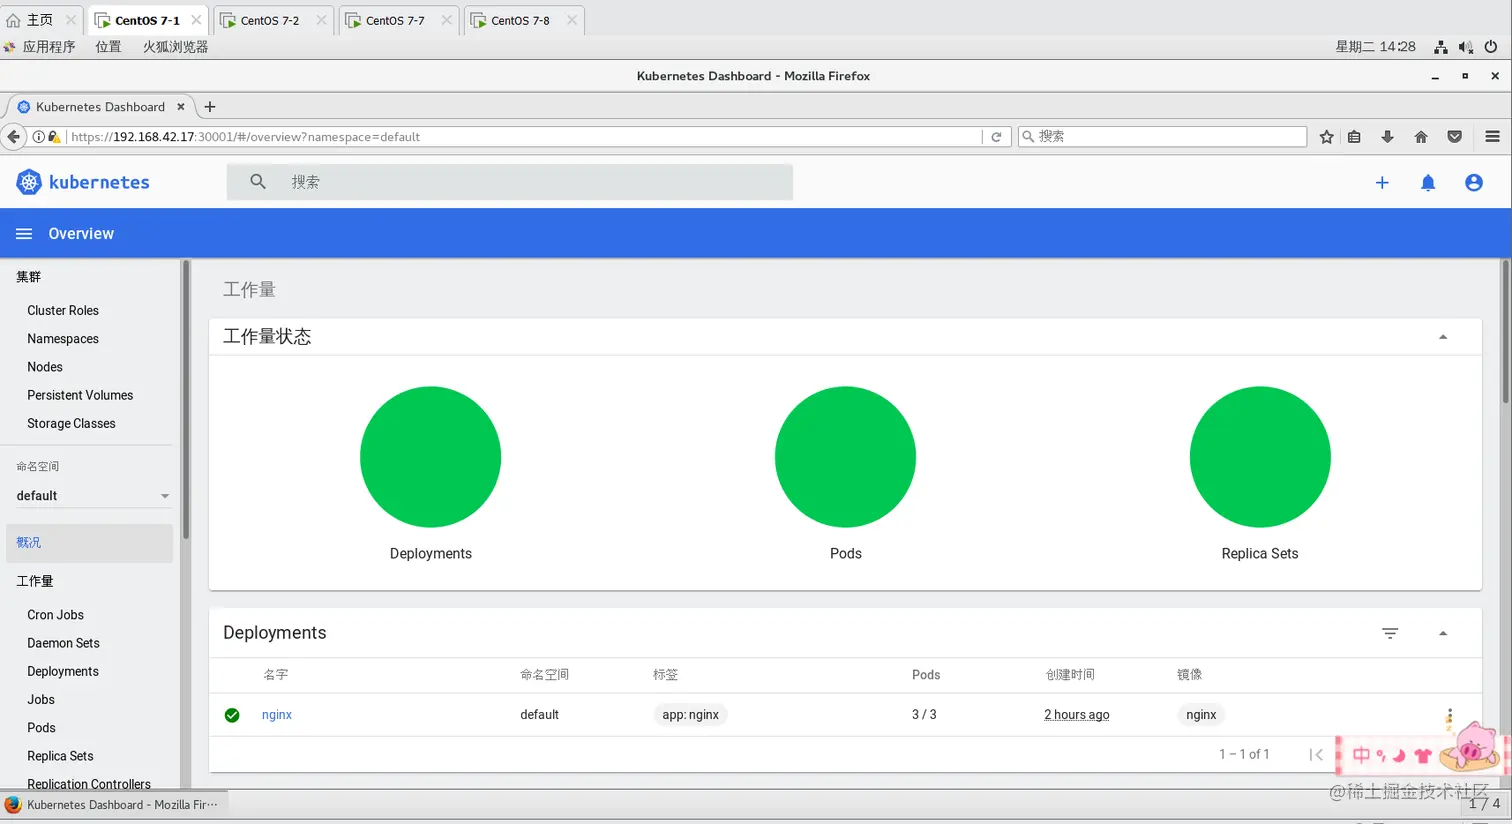Open Replication Controllers in sidebar
Screen dimensions: 1512x824
tap(89, 784)
